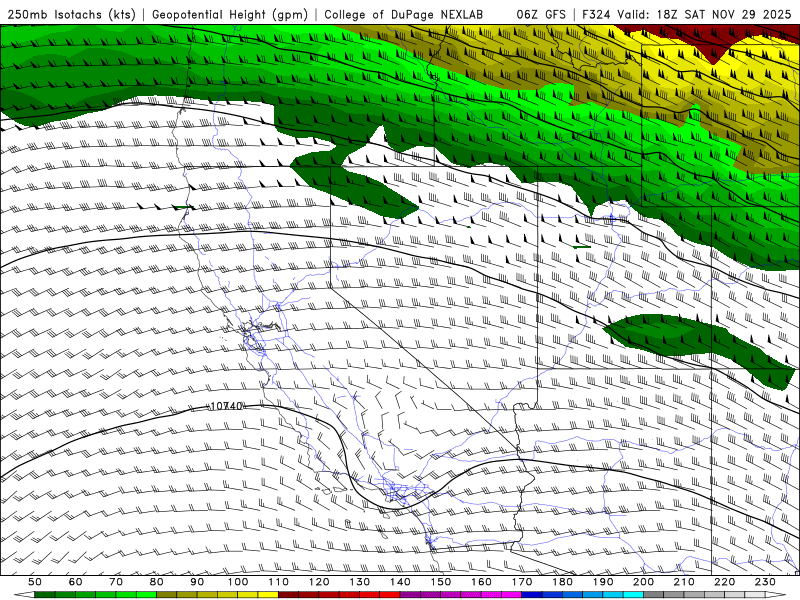Screen dimensions: 800x600
Task: Click the '140' value on the isotach scale
Action: tap(400, 582)
